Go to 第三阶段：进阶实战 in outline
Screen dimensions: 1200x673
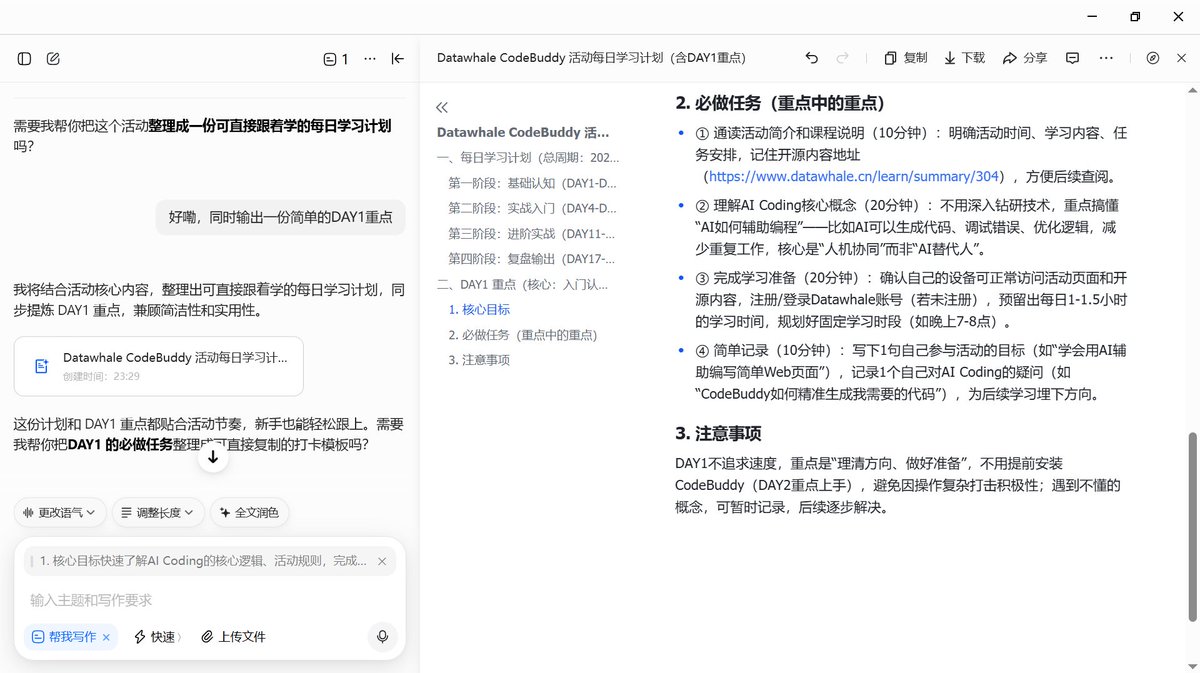click(x=533, y=233)
